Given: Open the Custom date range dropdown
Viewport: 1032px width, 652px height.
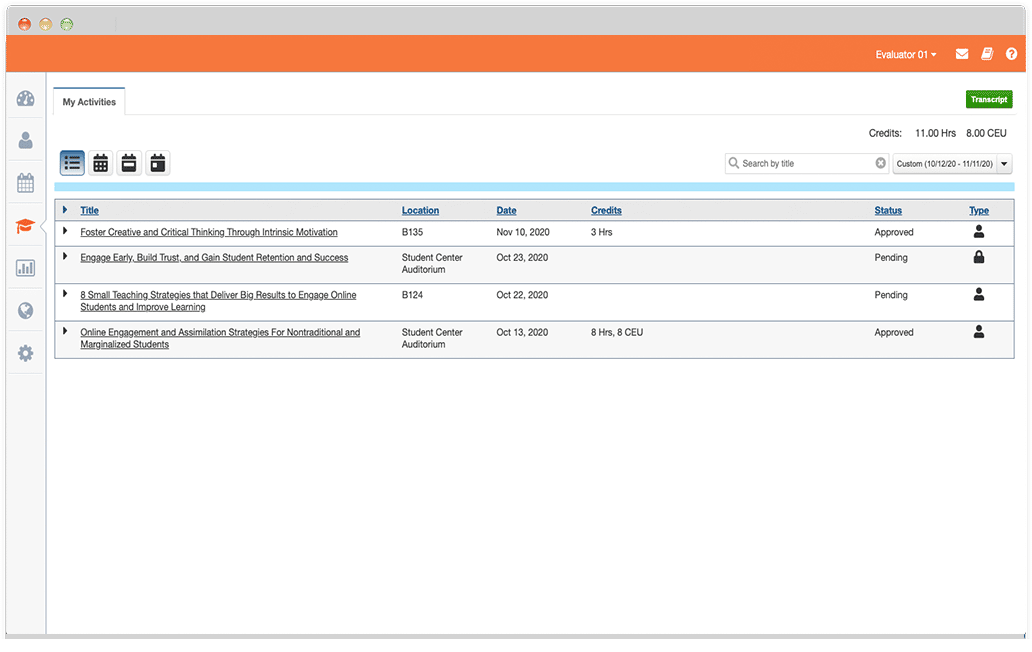Looking at the screenshot, I should click(952, 164).
